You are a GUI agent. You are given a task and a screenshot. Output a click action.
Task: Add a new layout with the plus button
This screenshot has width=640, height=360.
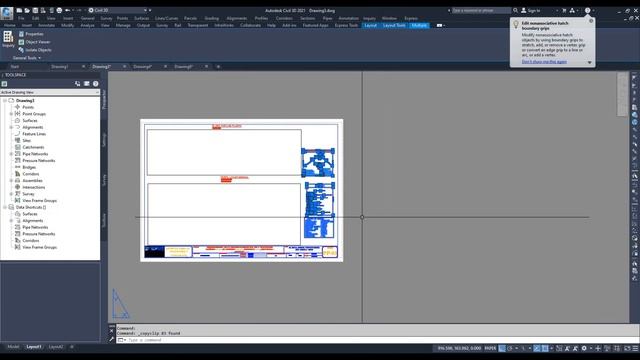[72, 347]
